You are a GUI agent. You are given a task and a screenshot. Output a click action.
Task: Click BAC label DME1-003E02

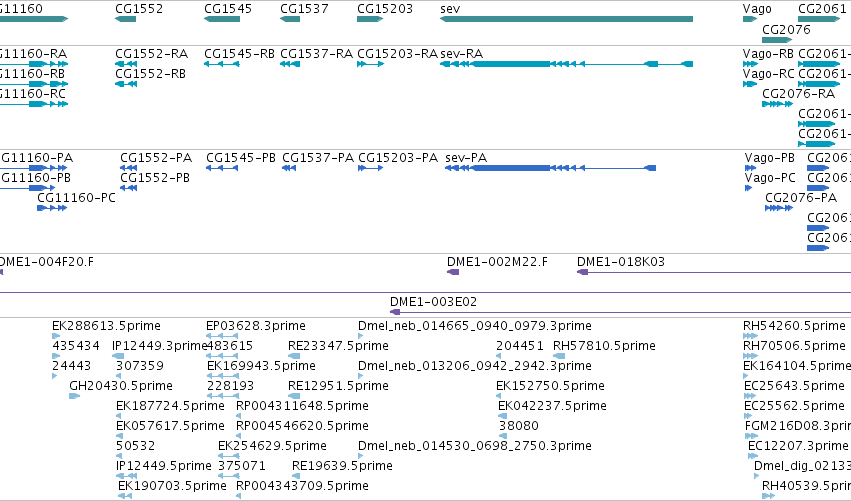point(433,302)
